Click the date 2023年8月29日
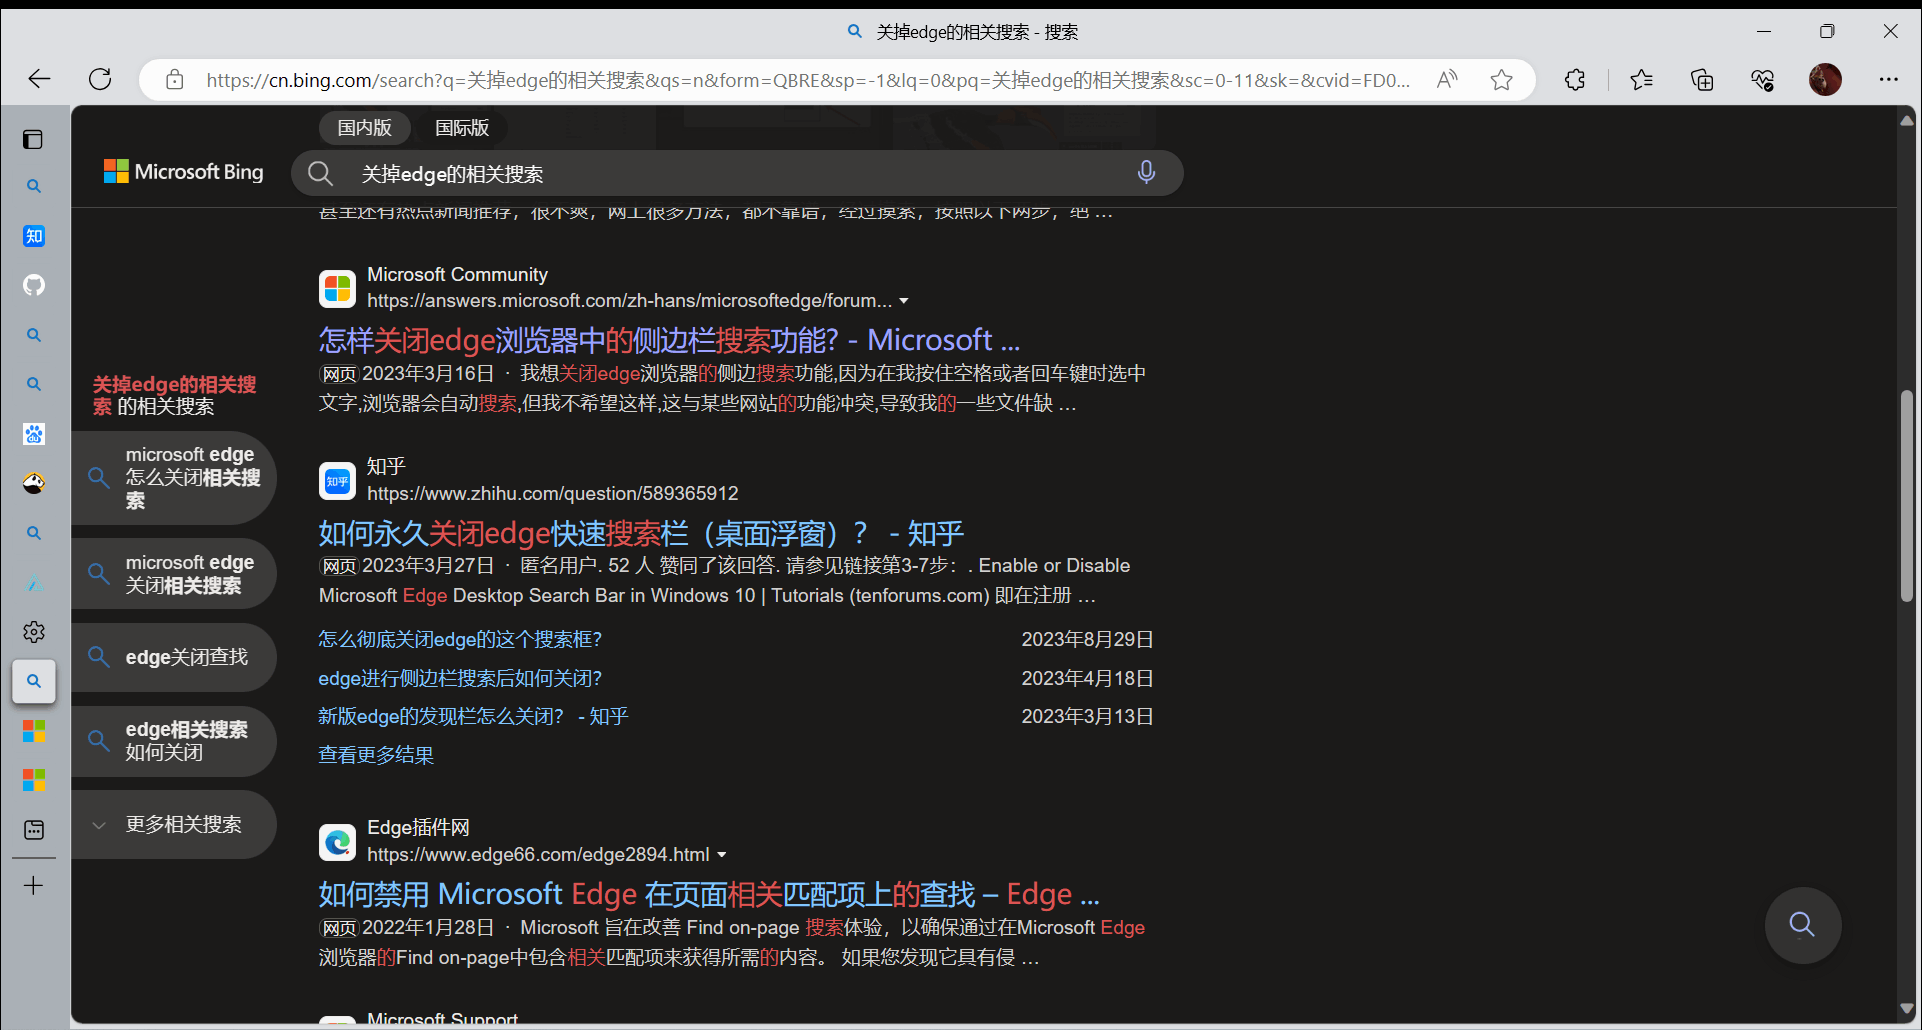Screen dimensions: 1922x1030 coord(1087,639)
